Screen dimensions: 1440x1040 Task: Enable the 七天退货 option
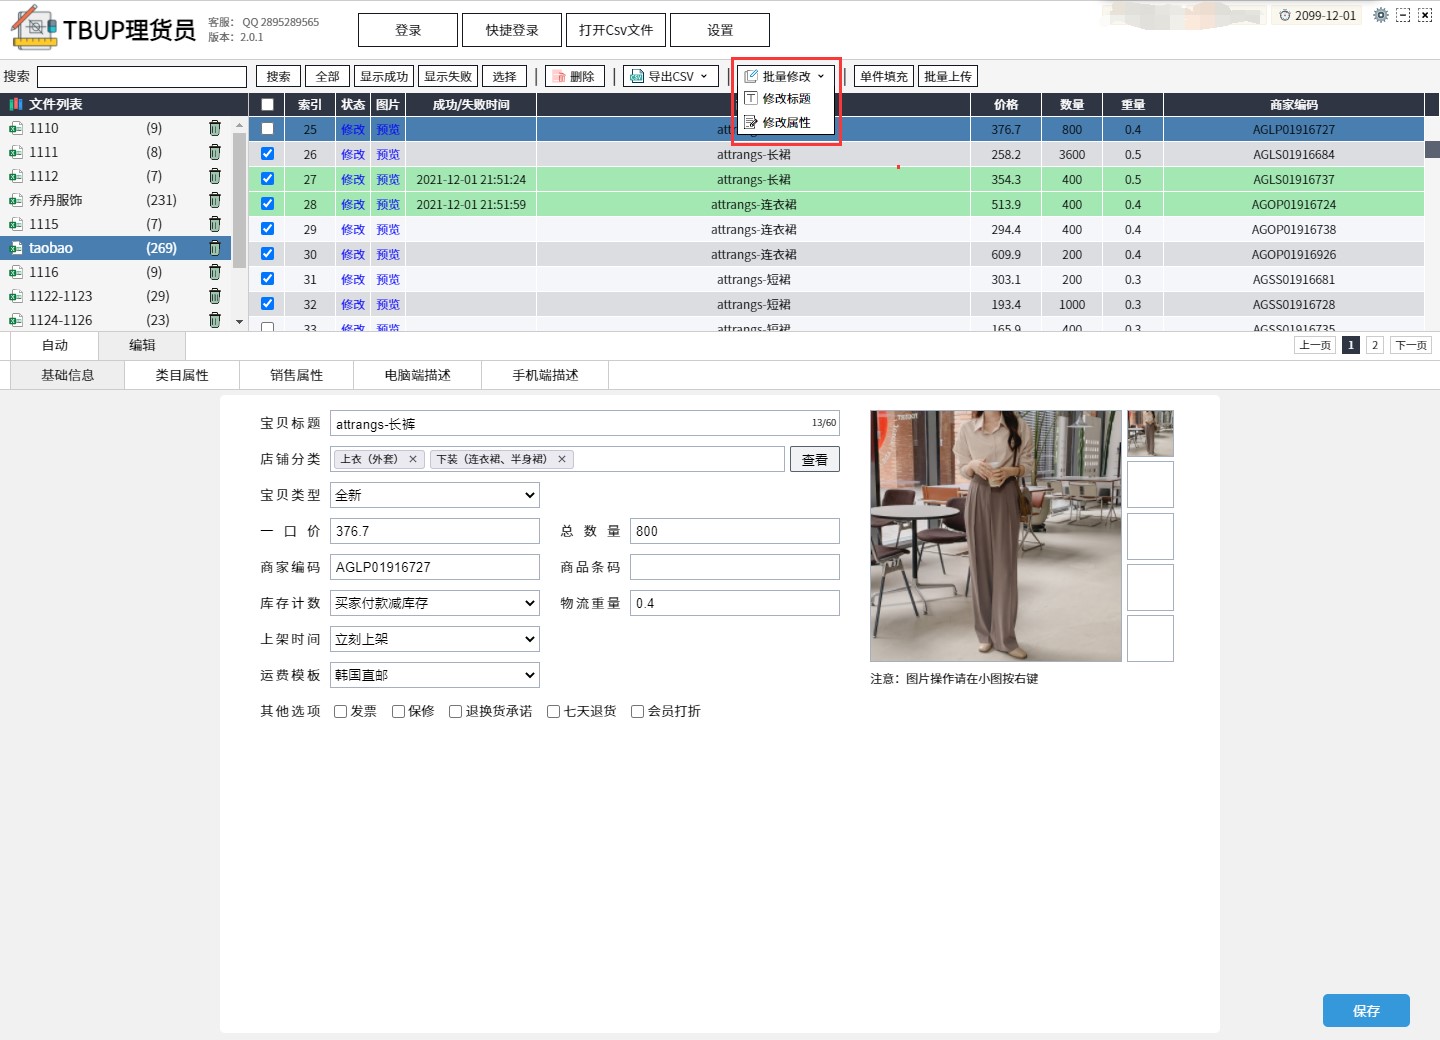coord(553,712)
